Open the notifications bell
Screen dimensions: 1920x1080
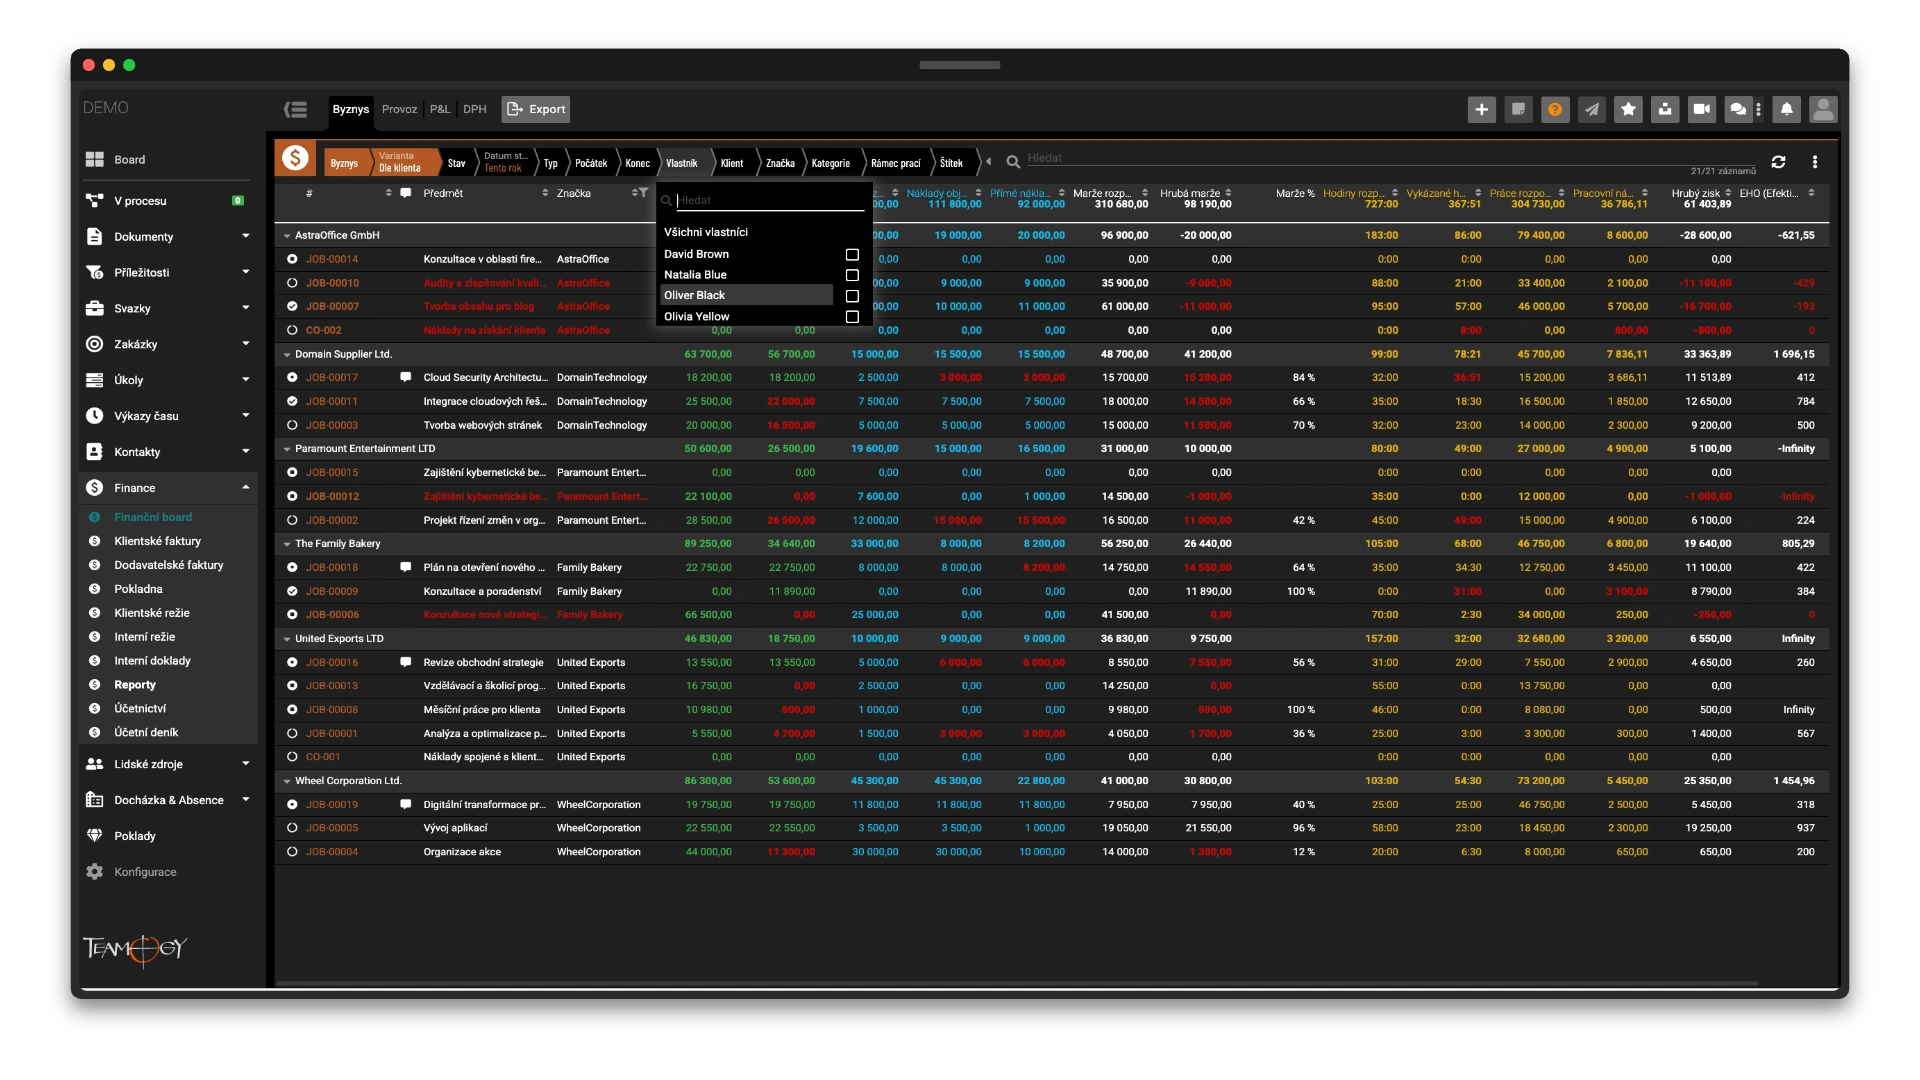1786,109
